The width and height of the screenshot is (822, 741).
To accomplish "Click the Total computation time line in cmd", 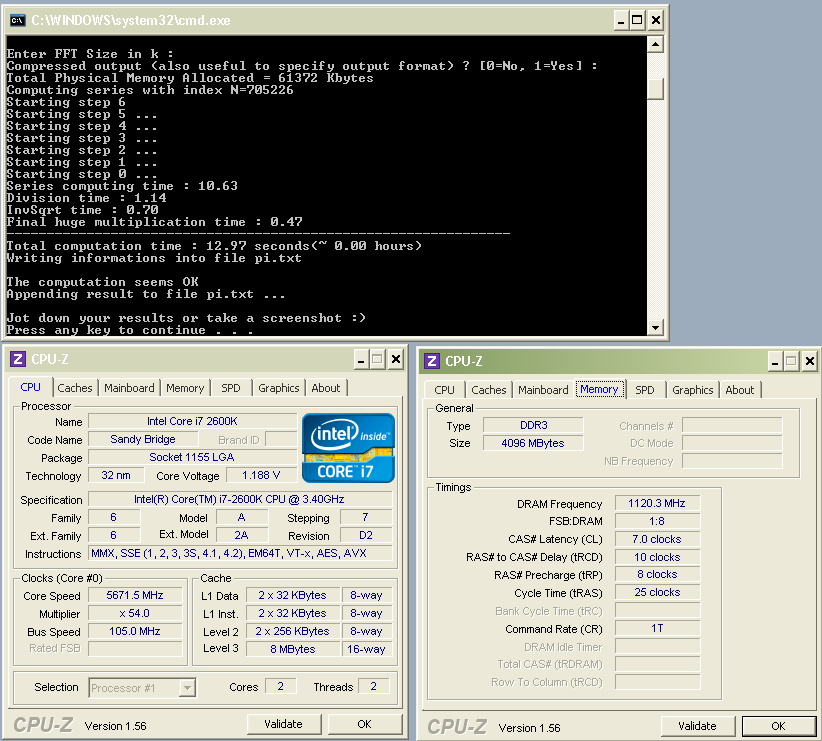I will tap(214, 246).
